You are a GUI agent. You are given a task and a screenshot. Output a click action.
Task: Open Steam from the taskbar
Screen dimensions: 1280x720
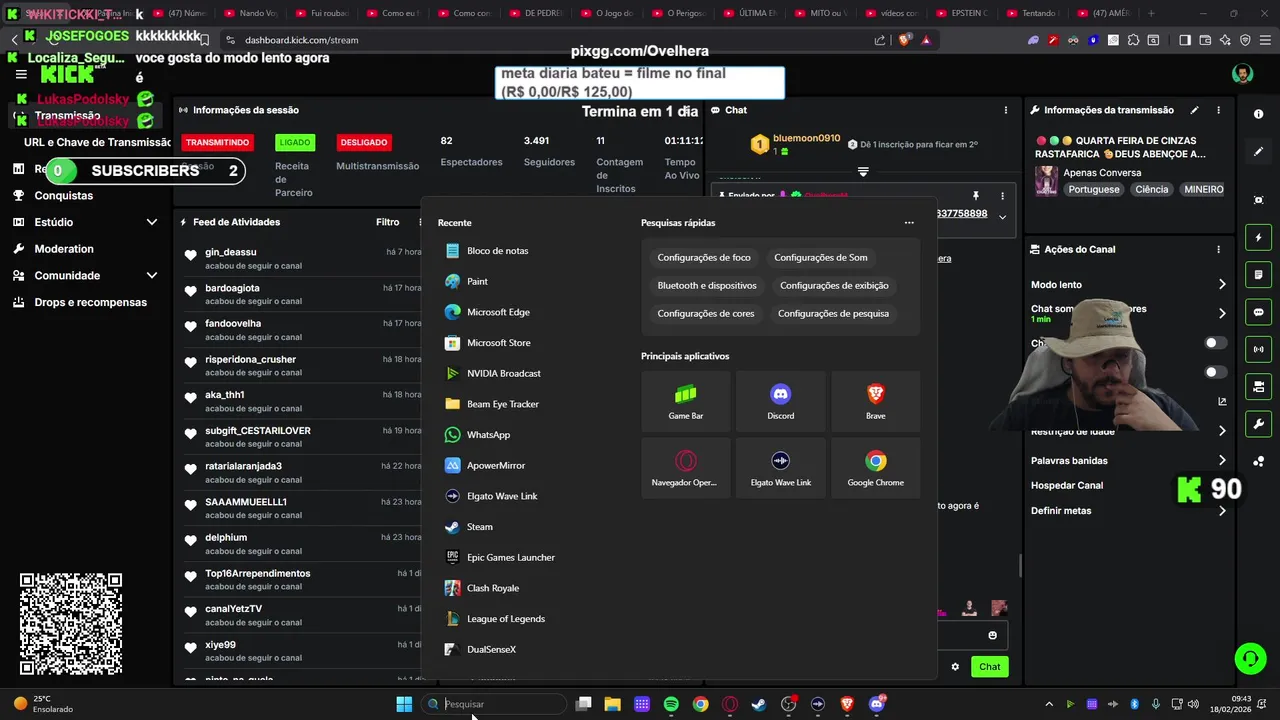759,704
